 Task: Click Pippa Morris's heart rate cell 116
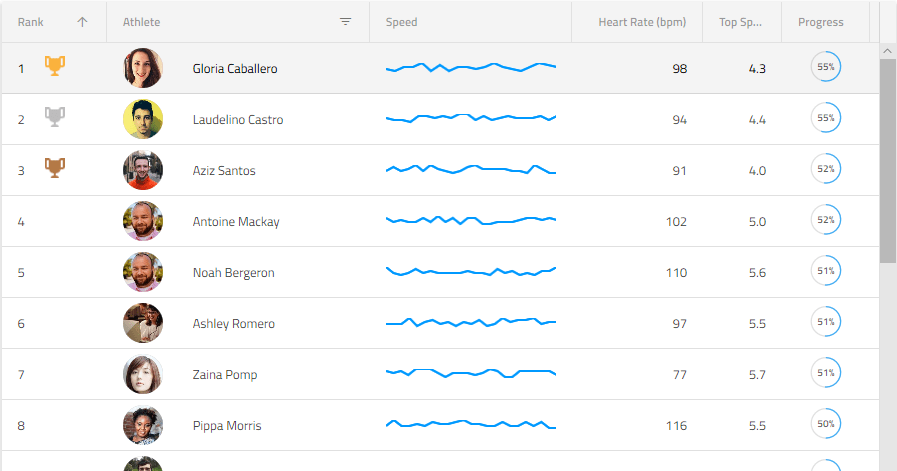tap(676, 426)
